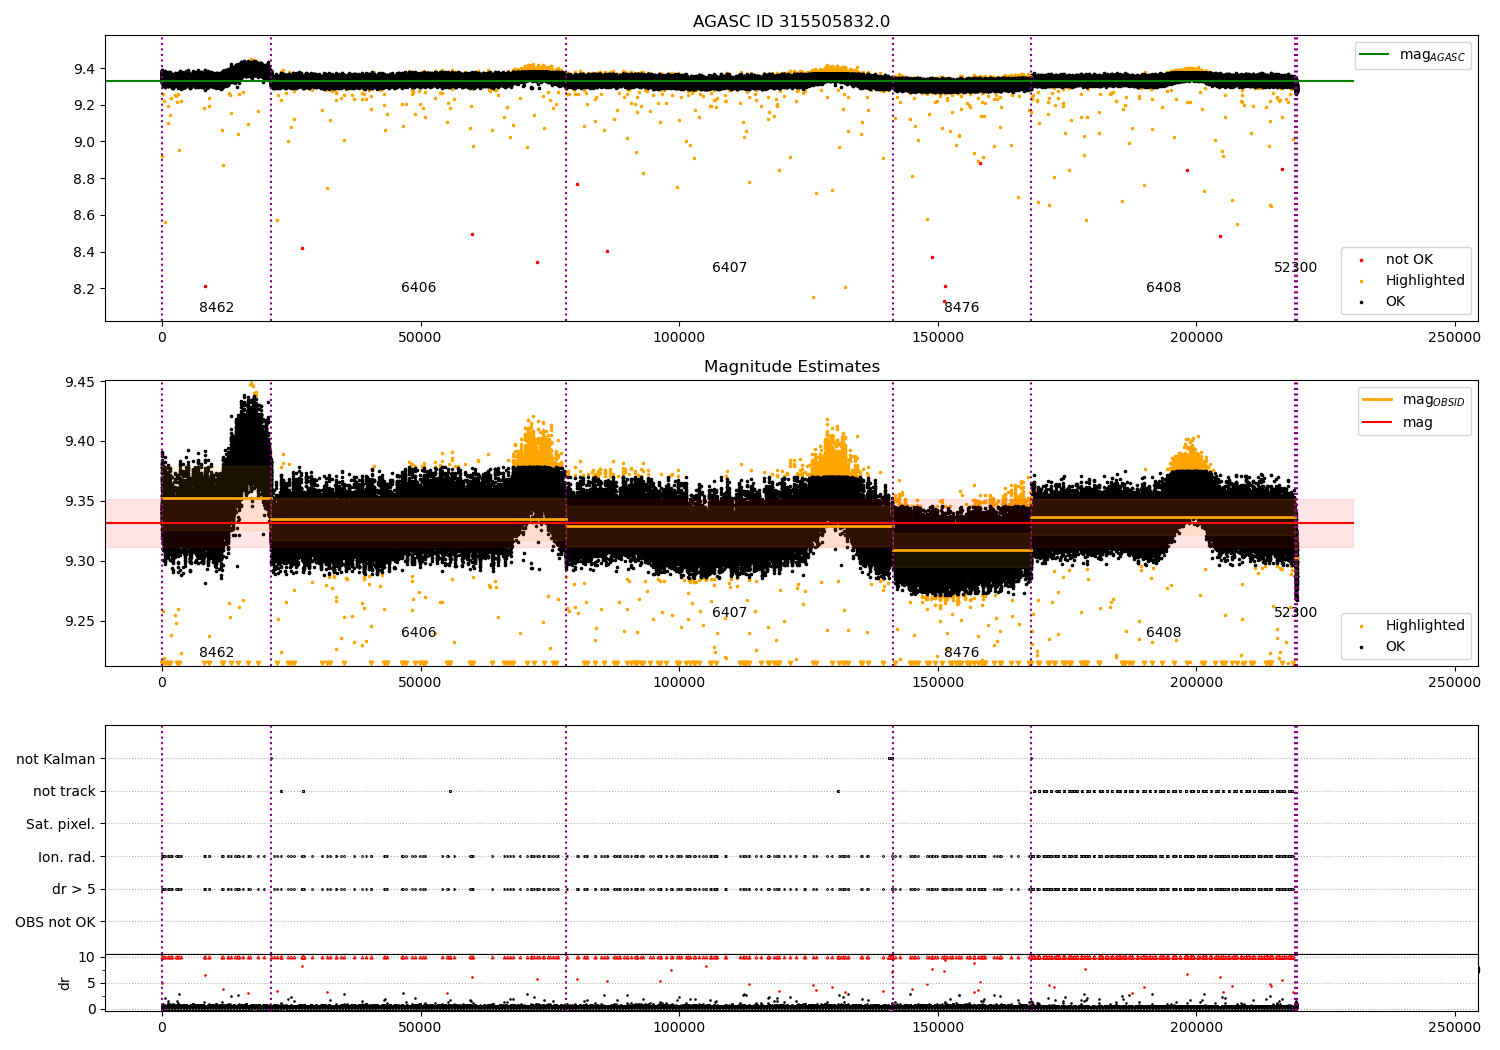Select label 6407 in Magnitude Estimates panel
The height and width of the screenshot is (1050, 1500).
point(729,613)
